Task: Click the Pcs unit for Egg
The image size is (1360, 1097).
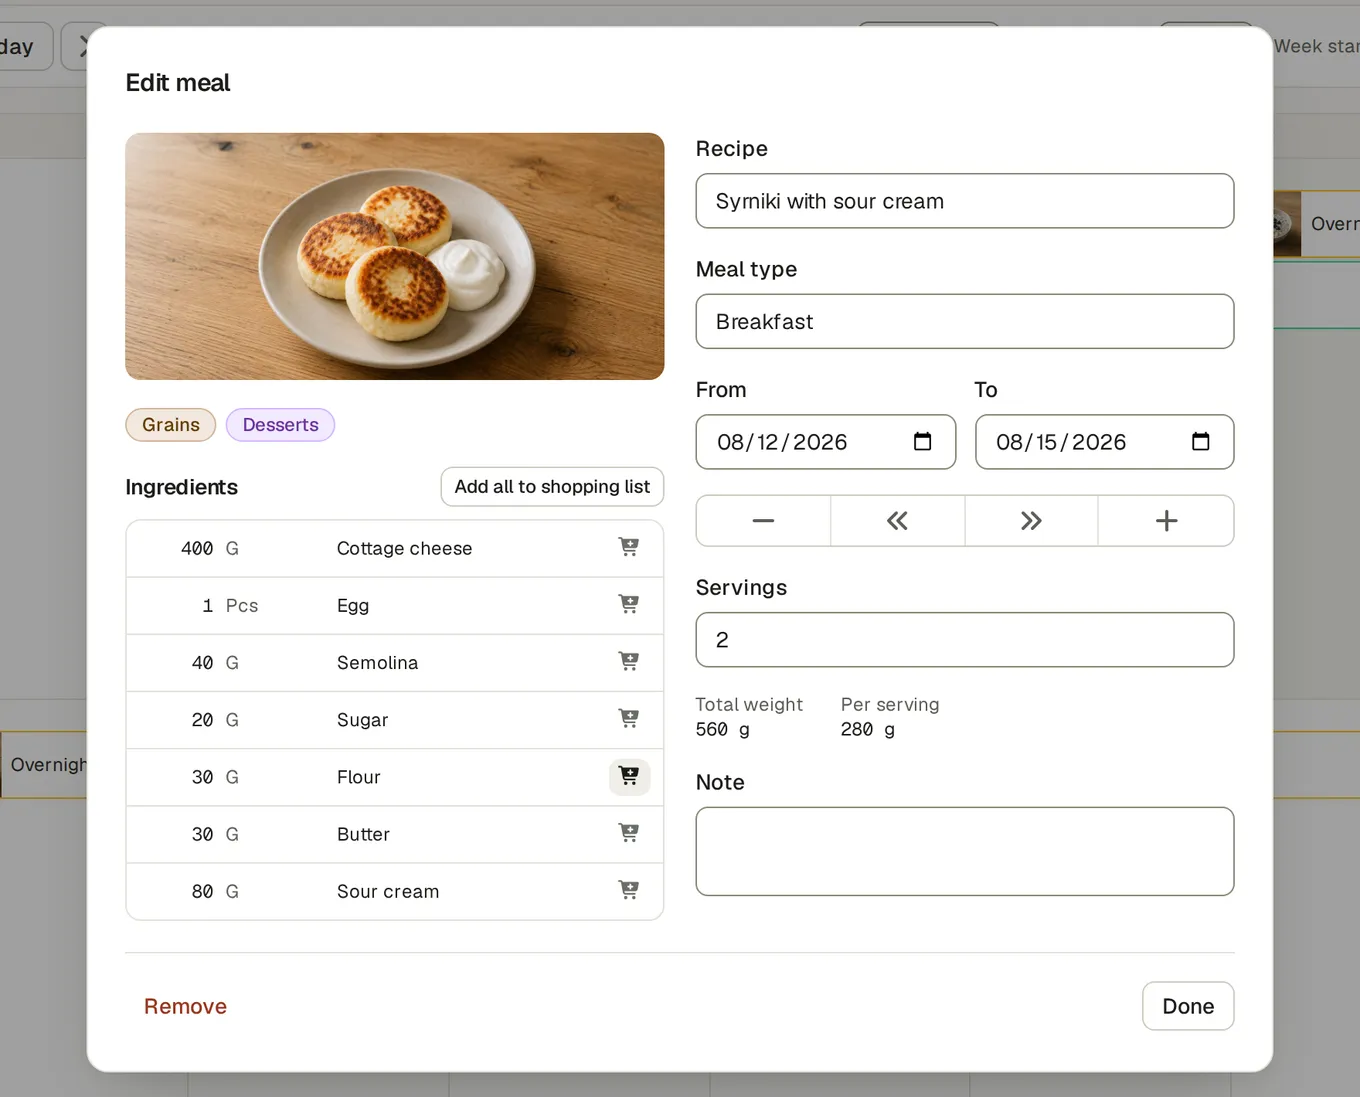Action: click(x=242, y=606)
